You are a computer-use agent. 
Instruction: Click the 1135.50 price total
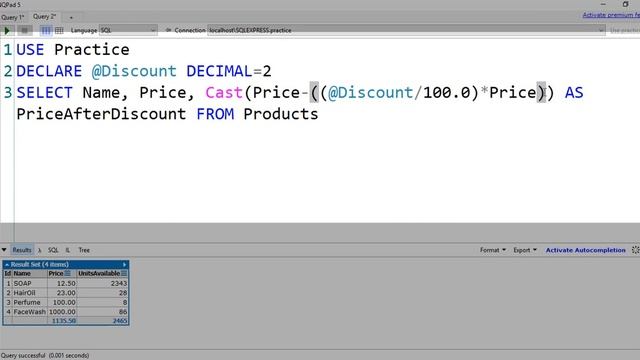pos(64,321)
